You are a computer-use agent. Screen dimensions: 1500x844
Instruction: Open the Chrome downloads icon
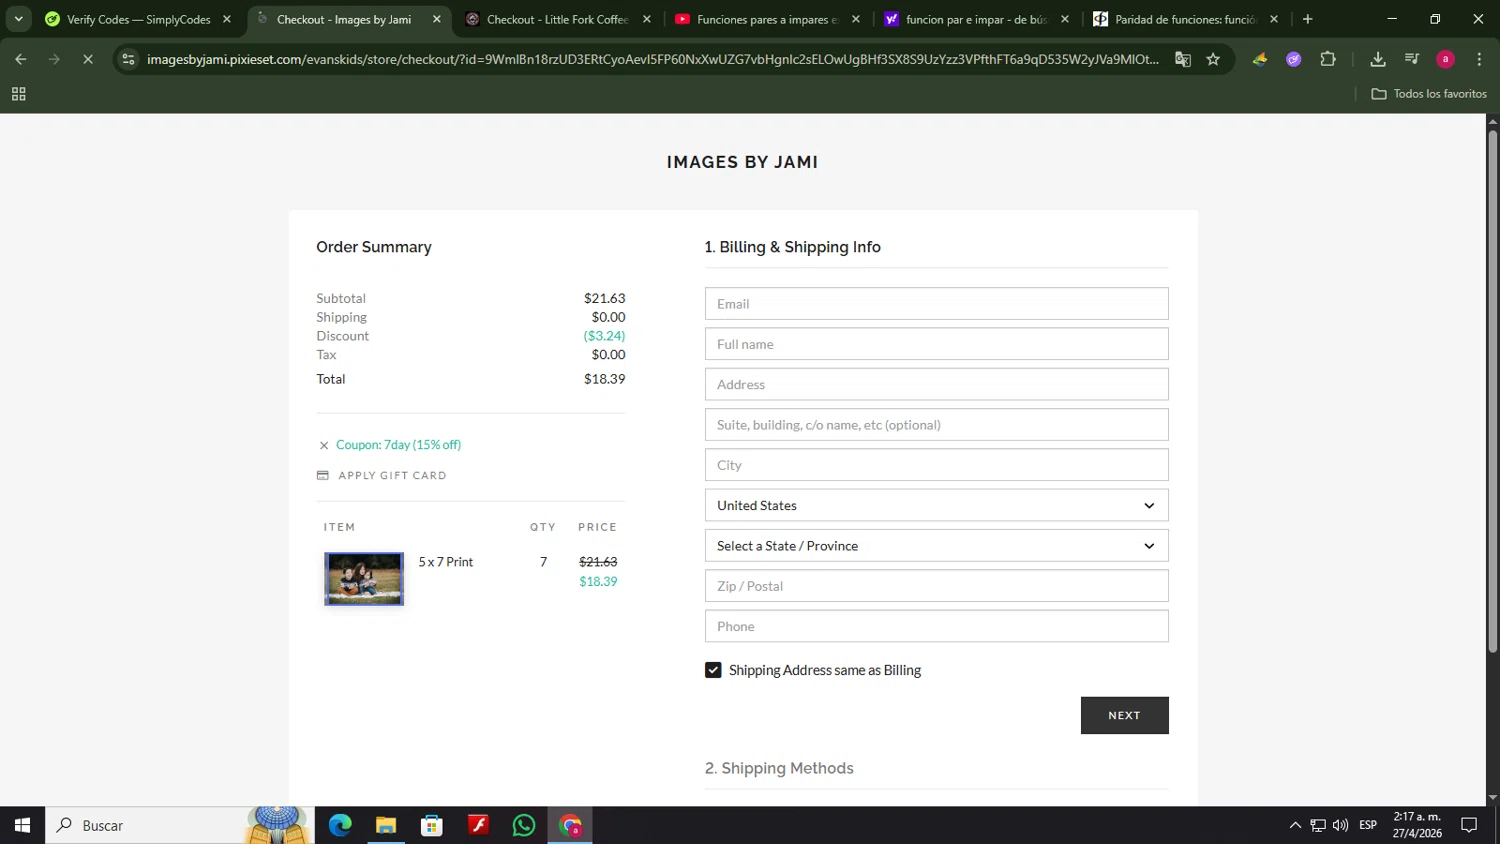pyautogui.click(x=1378, y=60)
